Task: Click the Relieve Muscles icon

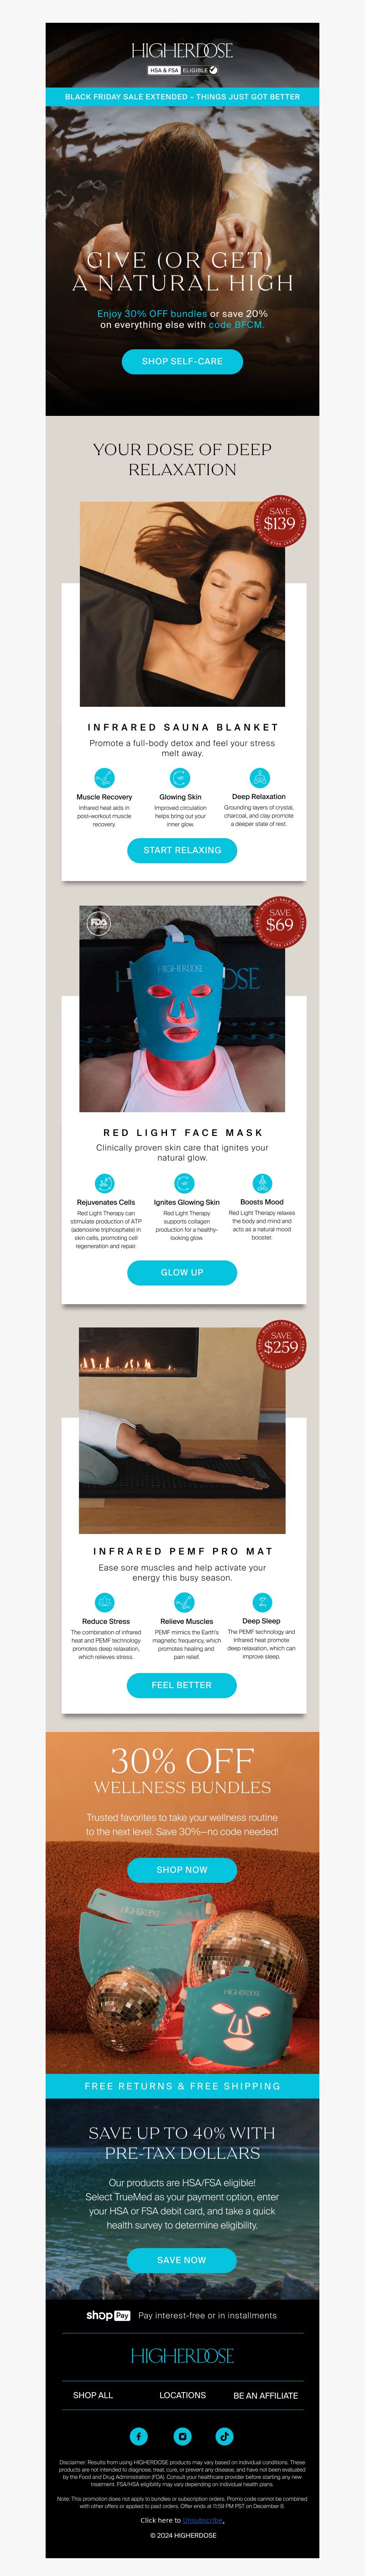Action: pos(184,1602)
